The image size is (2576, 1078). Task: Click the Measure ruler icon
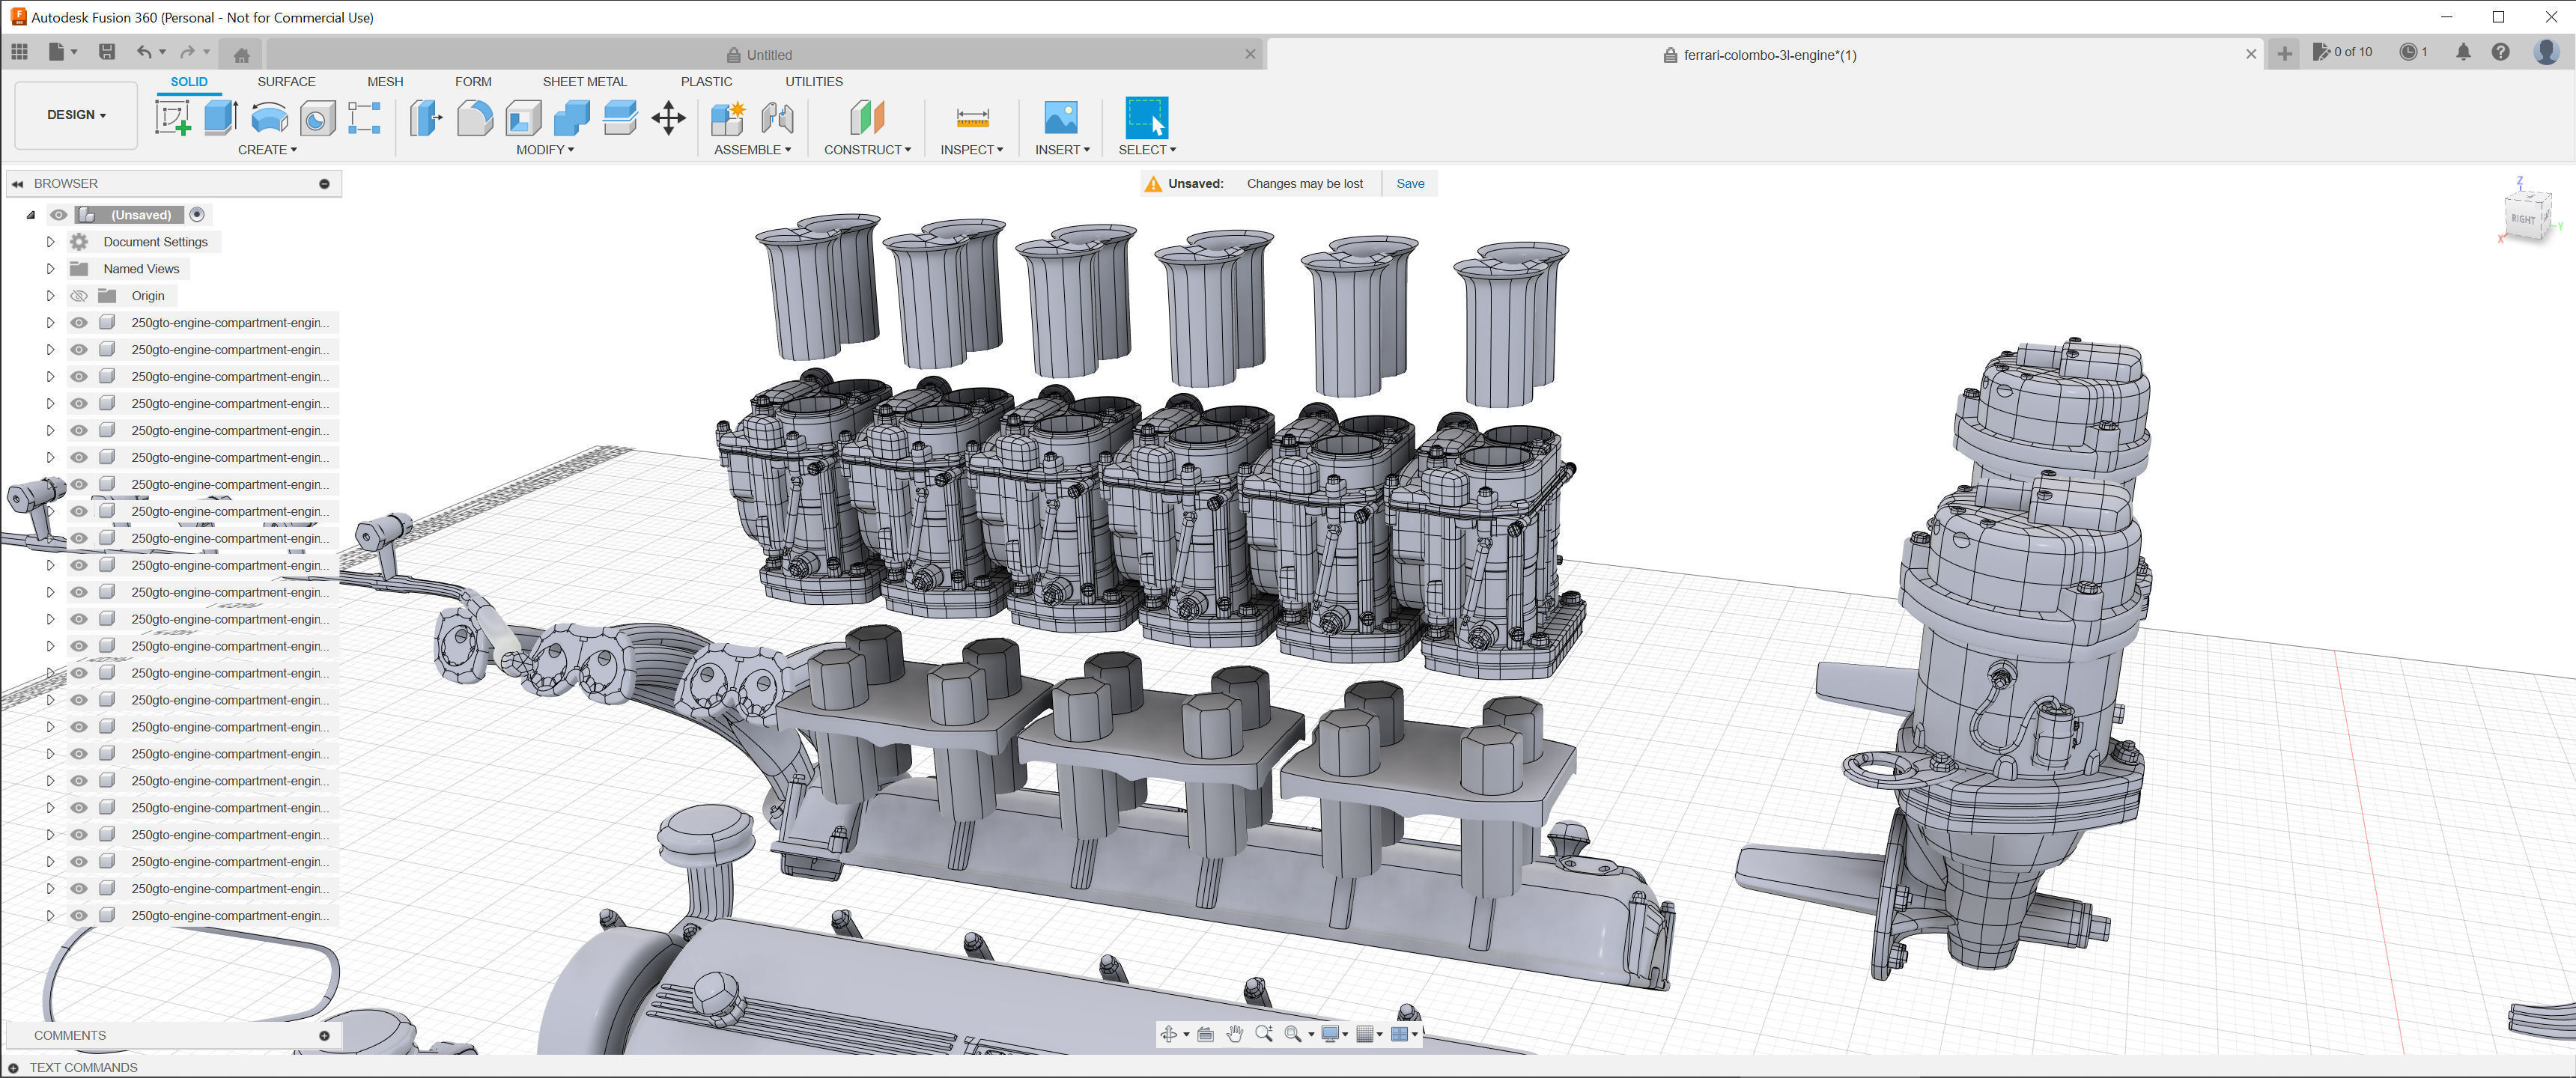pos(972,118)
